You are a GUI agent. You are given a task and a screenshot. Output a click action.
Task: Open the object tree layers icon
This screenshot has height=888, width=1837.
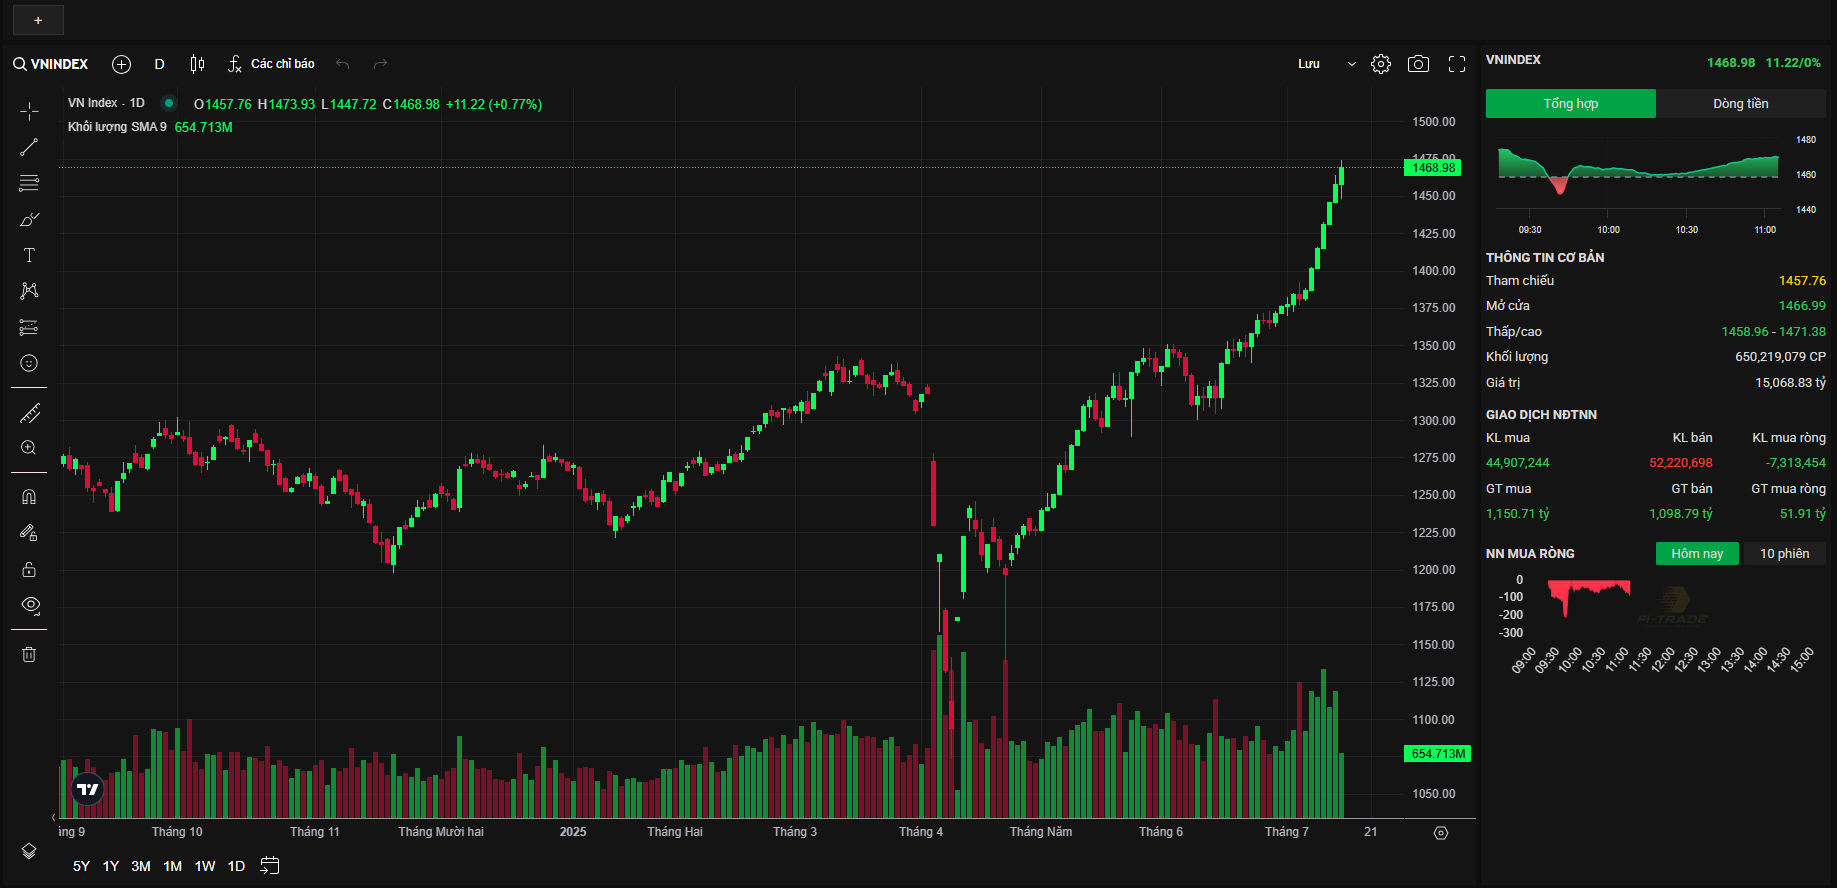tap(29, 851)
